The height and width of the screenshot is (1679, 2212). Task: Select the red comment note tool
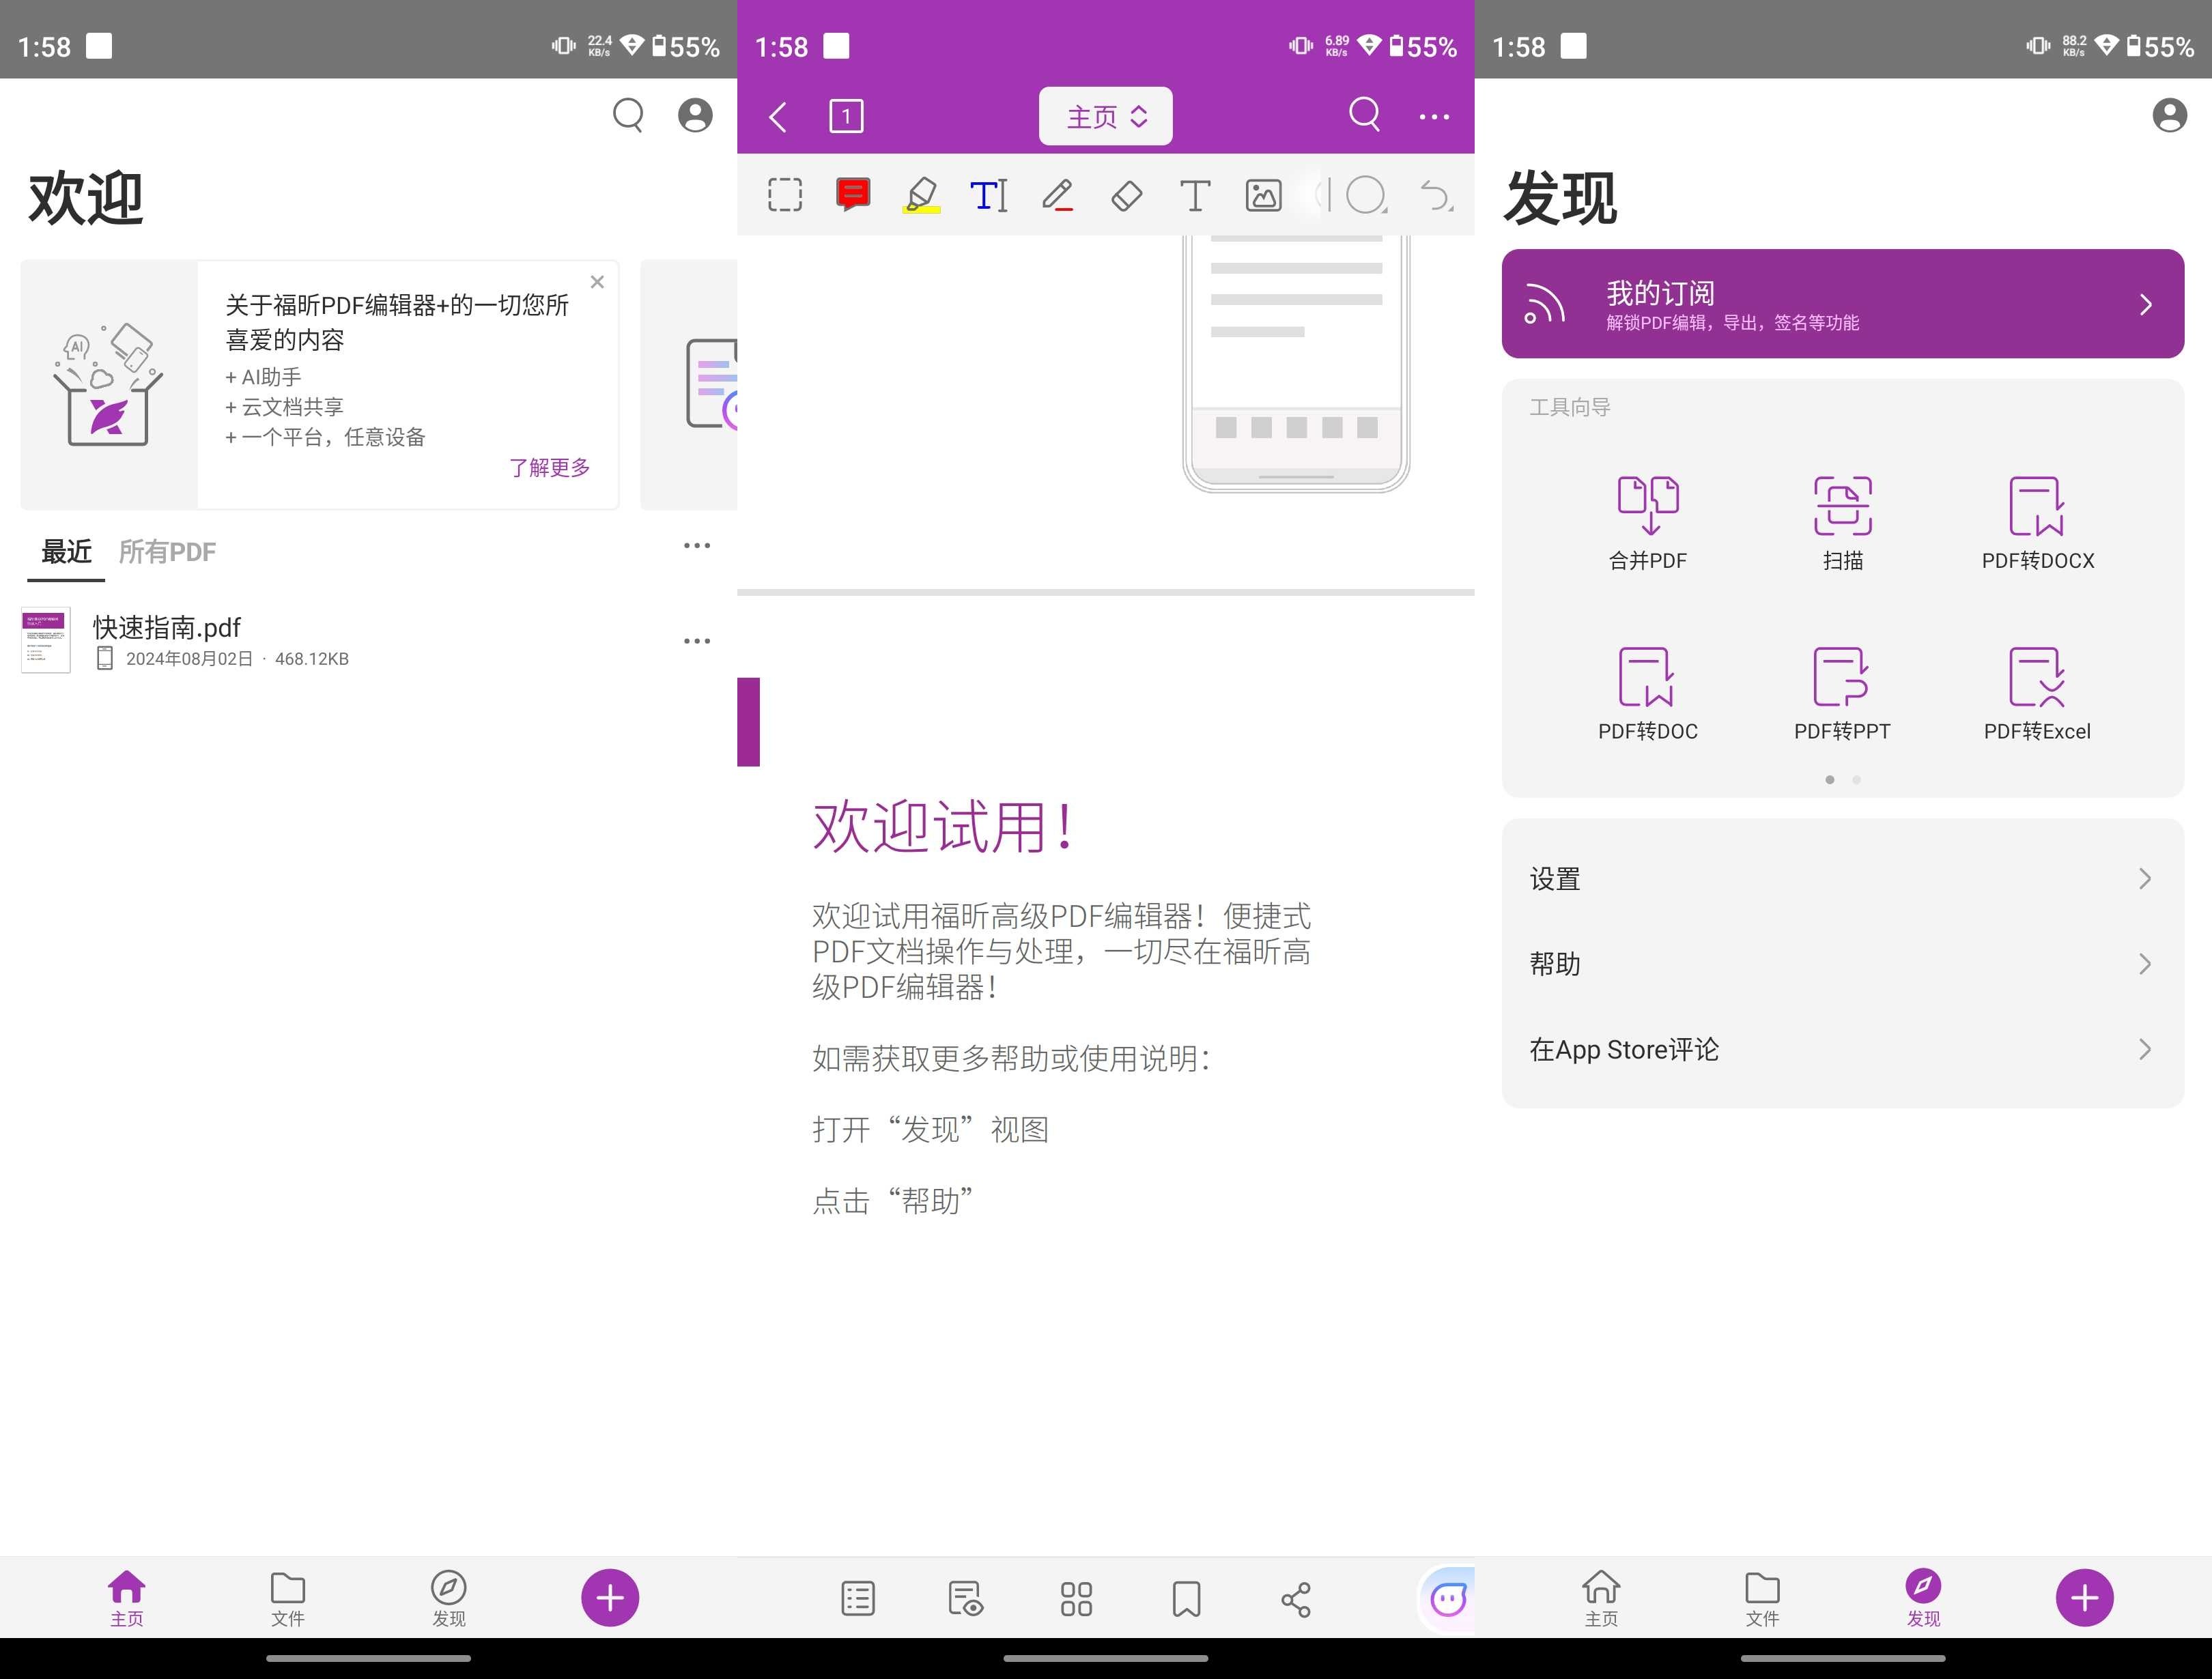(x=853, y=194)
